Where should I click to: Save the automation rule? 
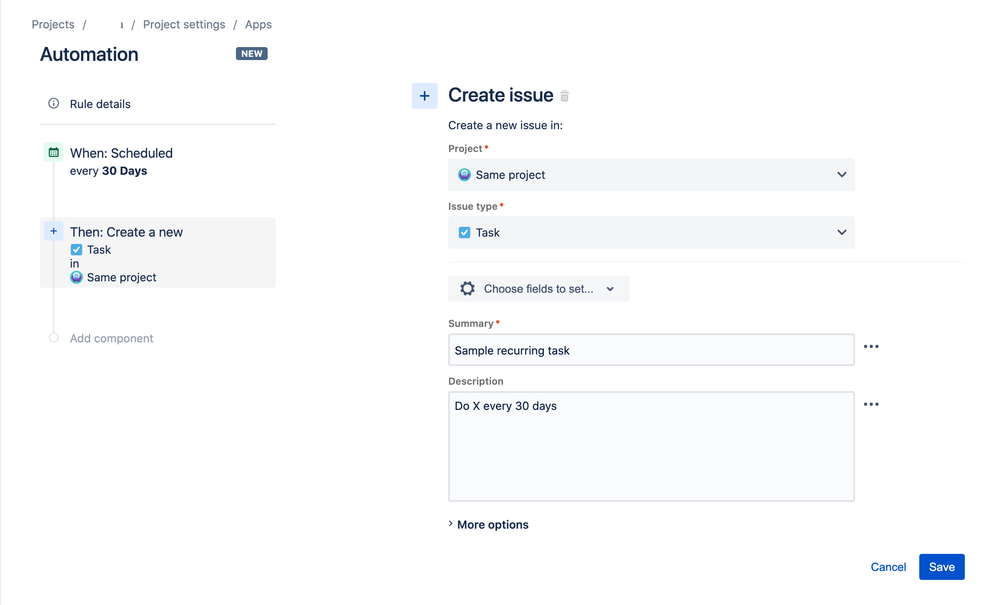click(941, 566)
